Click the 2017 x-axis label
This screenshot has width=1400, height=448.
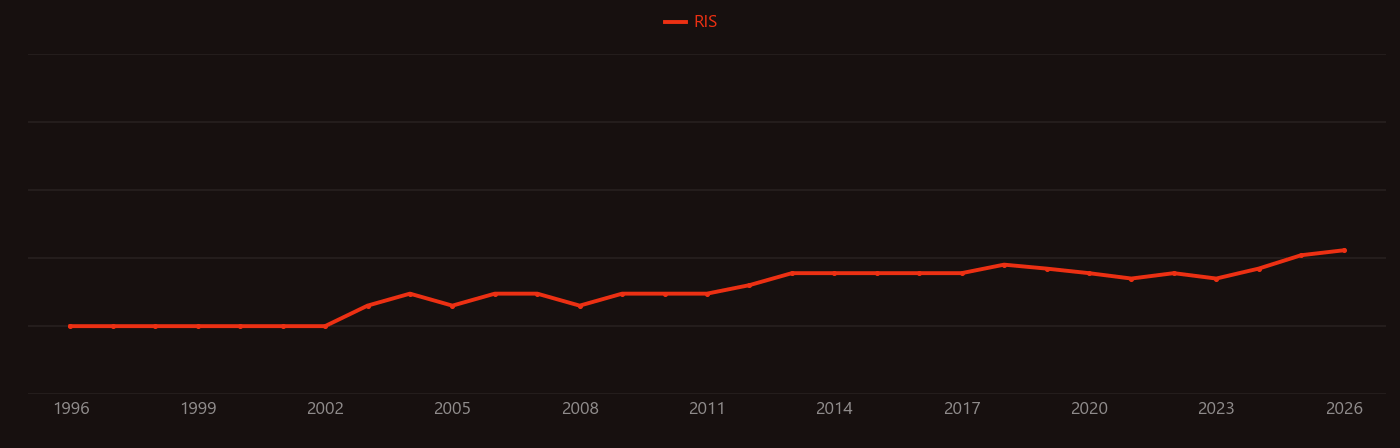coord(962,409)
